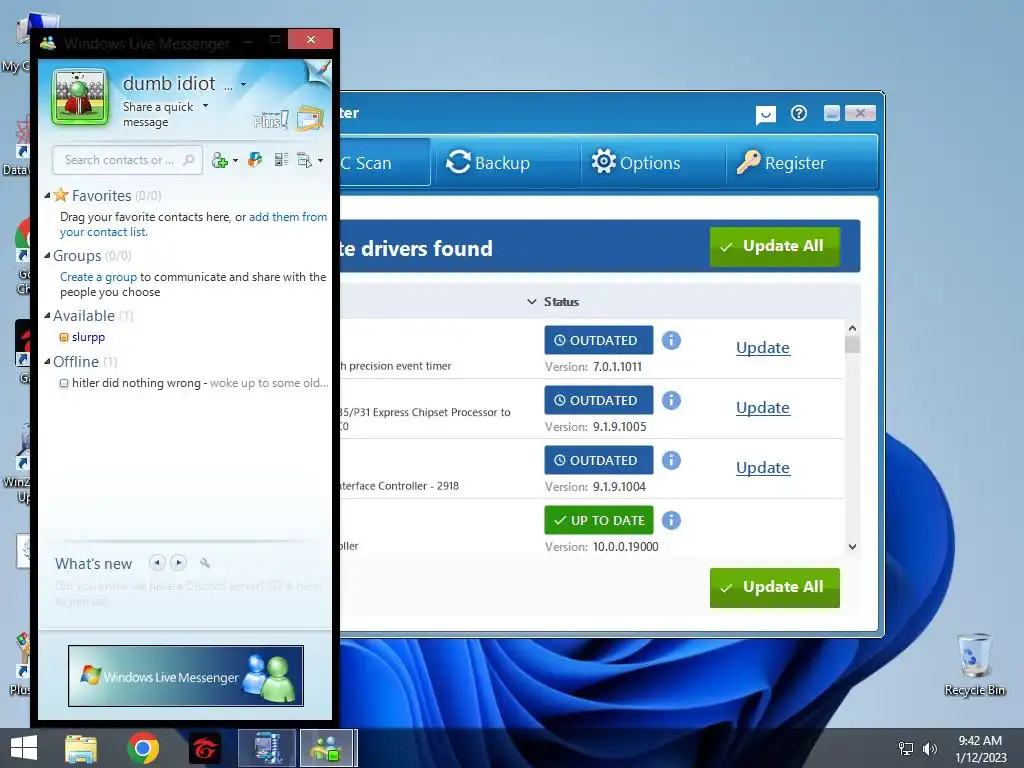Update the Interface Controller 2918 driver

pyautogui.click(x=763, y=468)
